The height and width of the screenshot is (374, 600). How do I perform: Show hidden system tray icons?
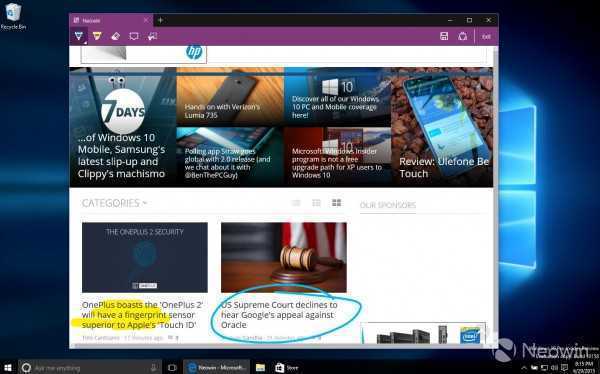pos(525,368)
